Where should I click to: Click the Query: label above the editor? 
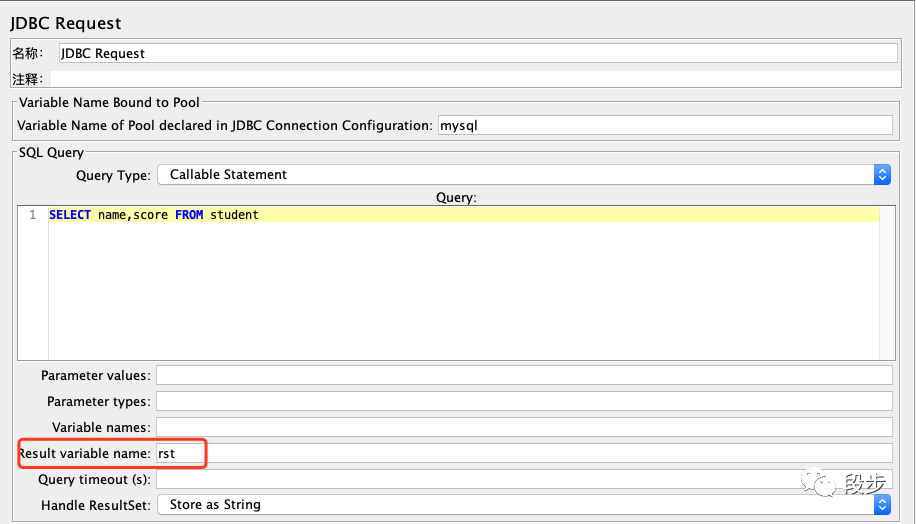point(456,197)
